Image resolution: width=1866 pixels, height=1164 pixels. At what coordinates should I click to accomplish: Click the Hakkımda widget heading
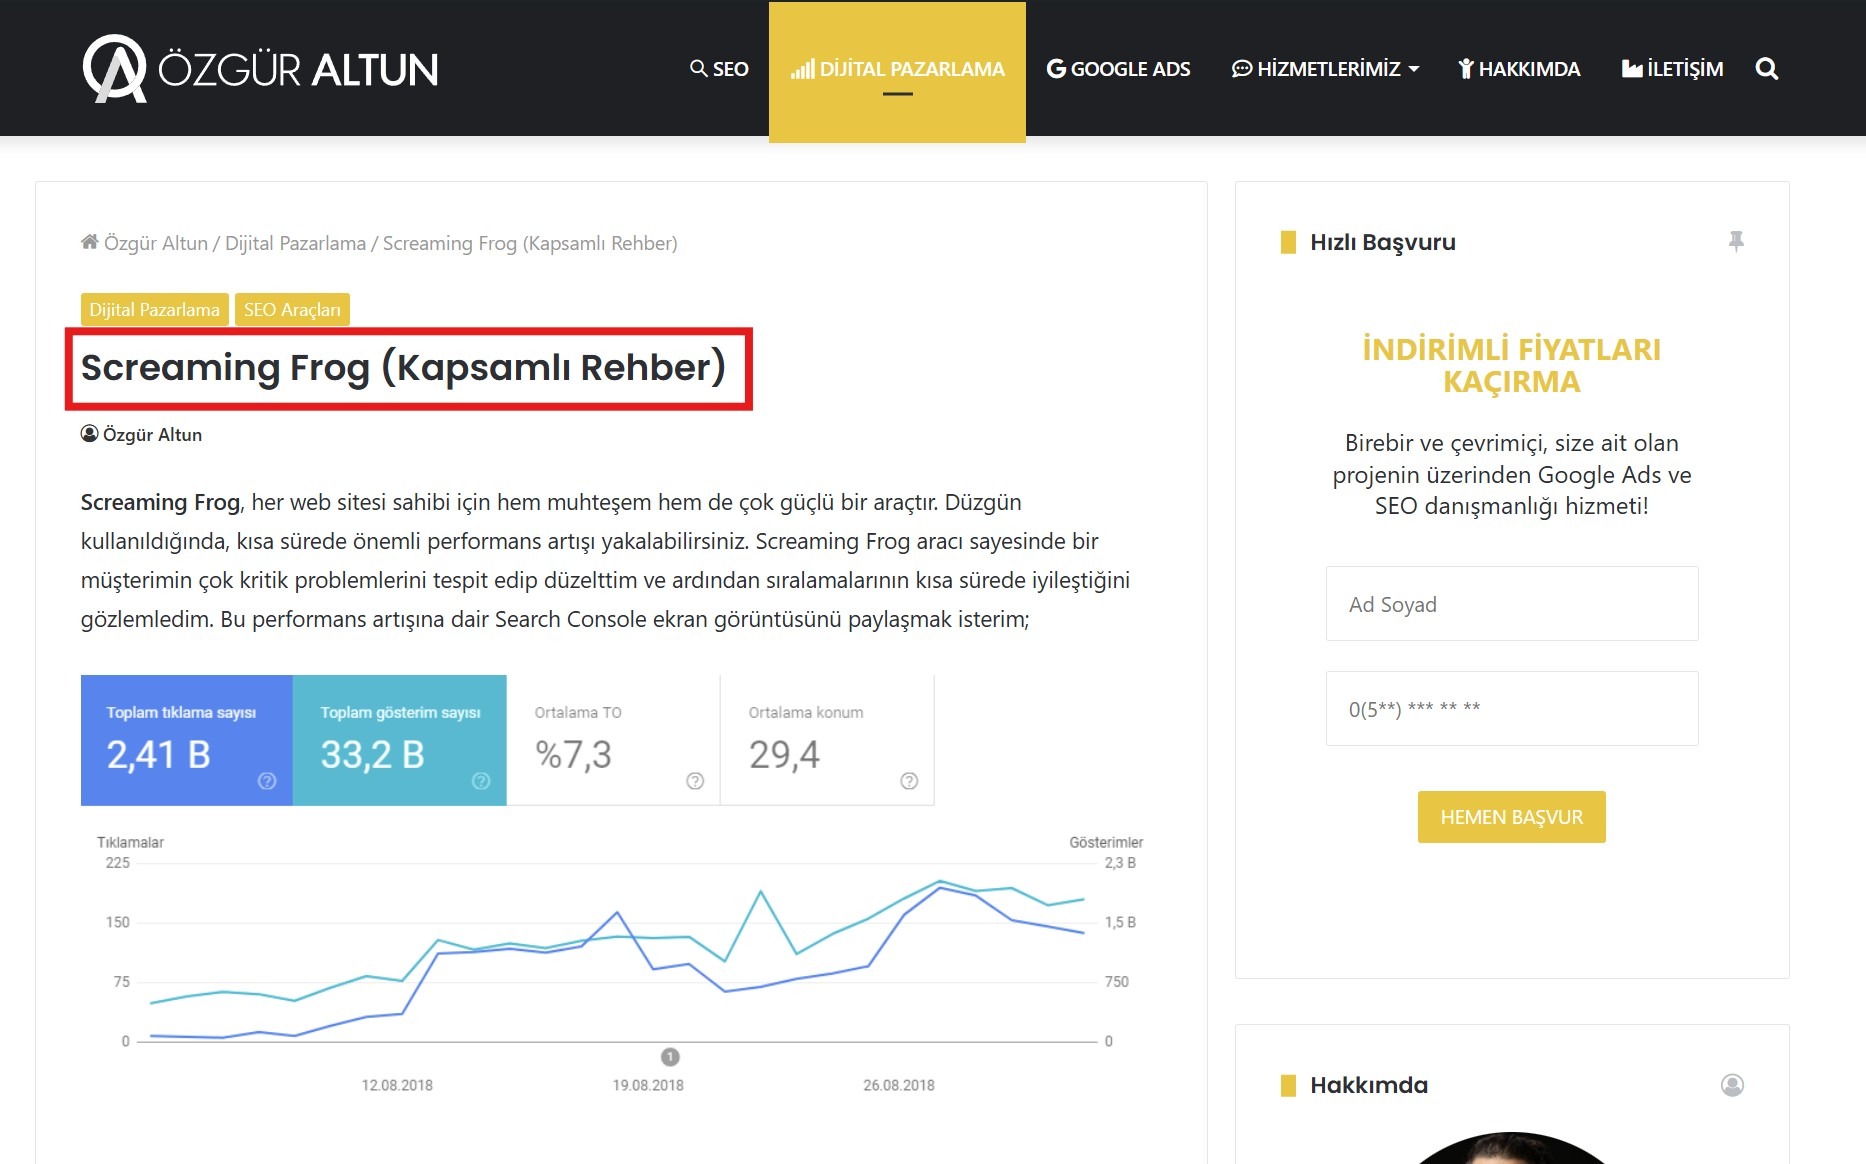pos(1369,1085)
